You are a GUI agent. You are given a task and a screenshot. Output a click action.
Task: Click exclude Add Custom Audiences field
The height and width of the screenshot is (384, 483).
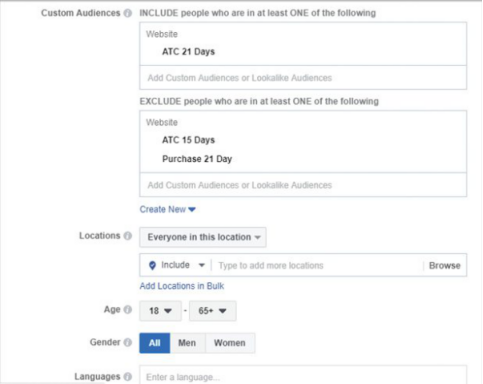(x=303, y=185)
